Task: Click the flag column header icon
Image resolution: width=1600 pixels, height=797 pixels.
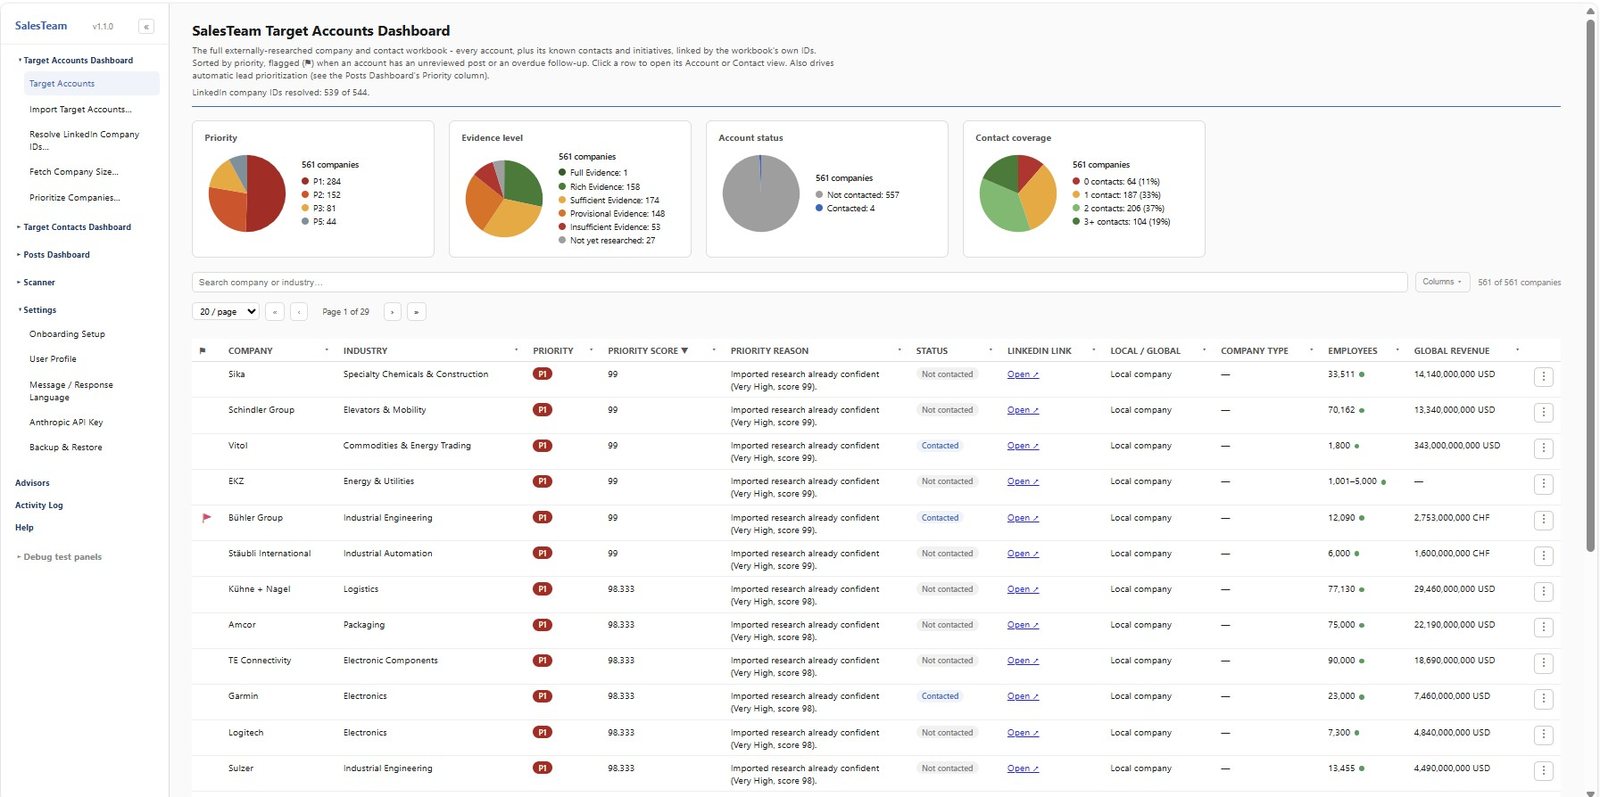Action: tap(203, 351)
